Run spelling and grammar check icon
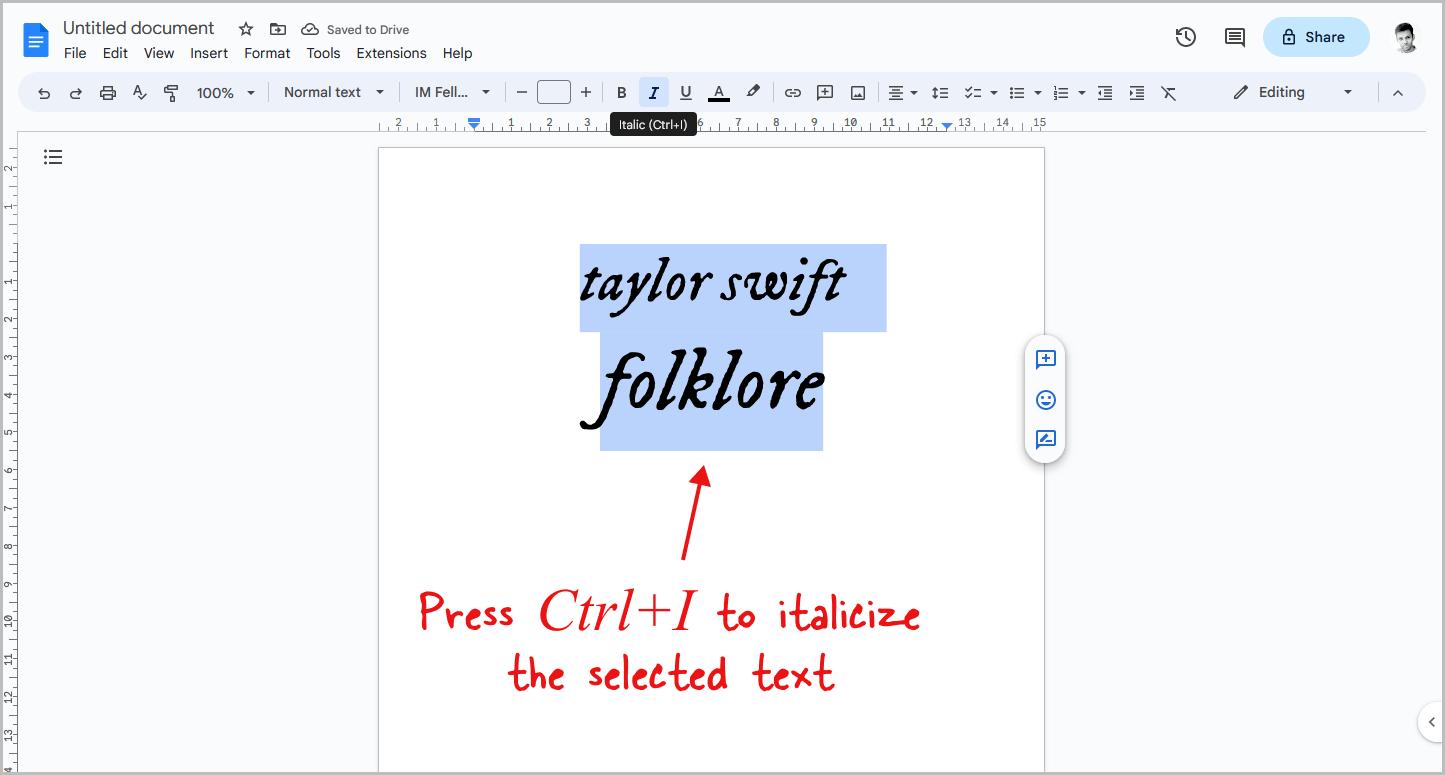Image resolution: width=1445 pixels, height=775 pixels. 140,93
